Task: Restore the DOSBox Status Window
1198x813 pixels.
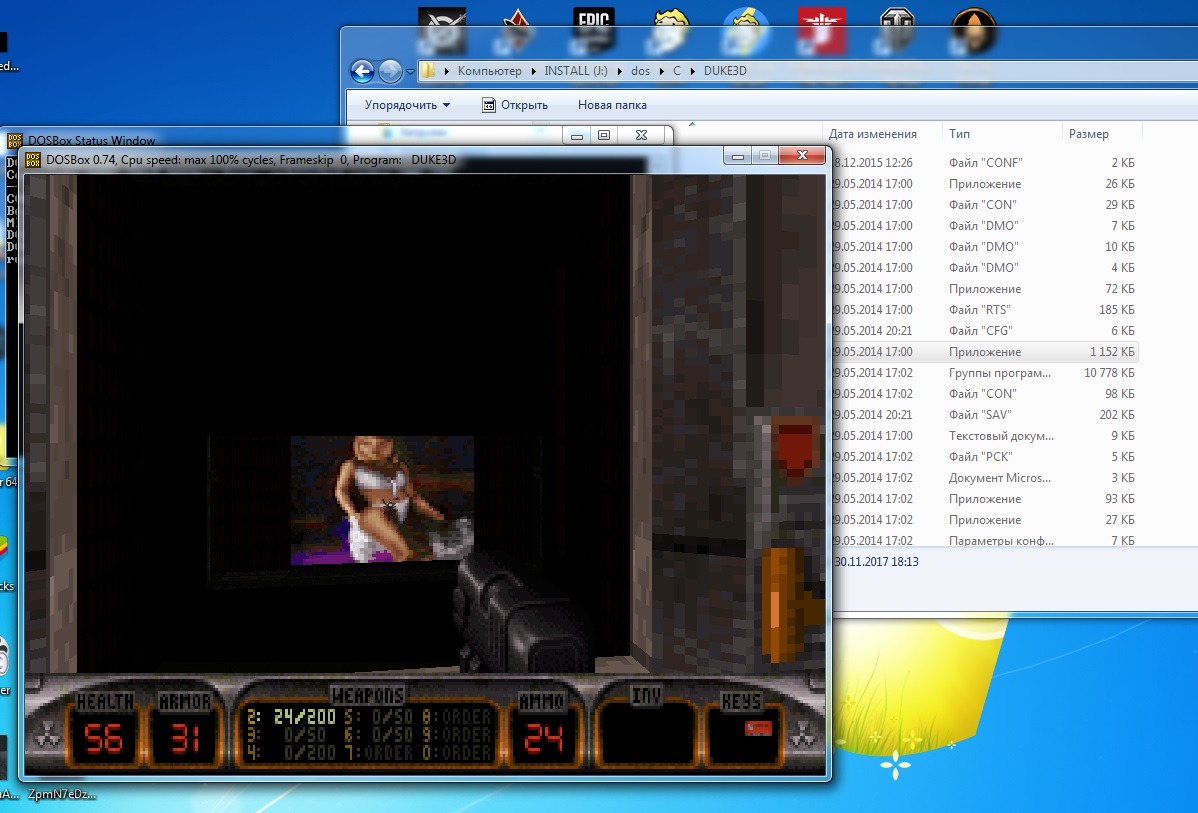Action: tap(604, 135)
